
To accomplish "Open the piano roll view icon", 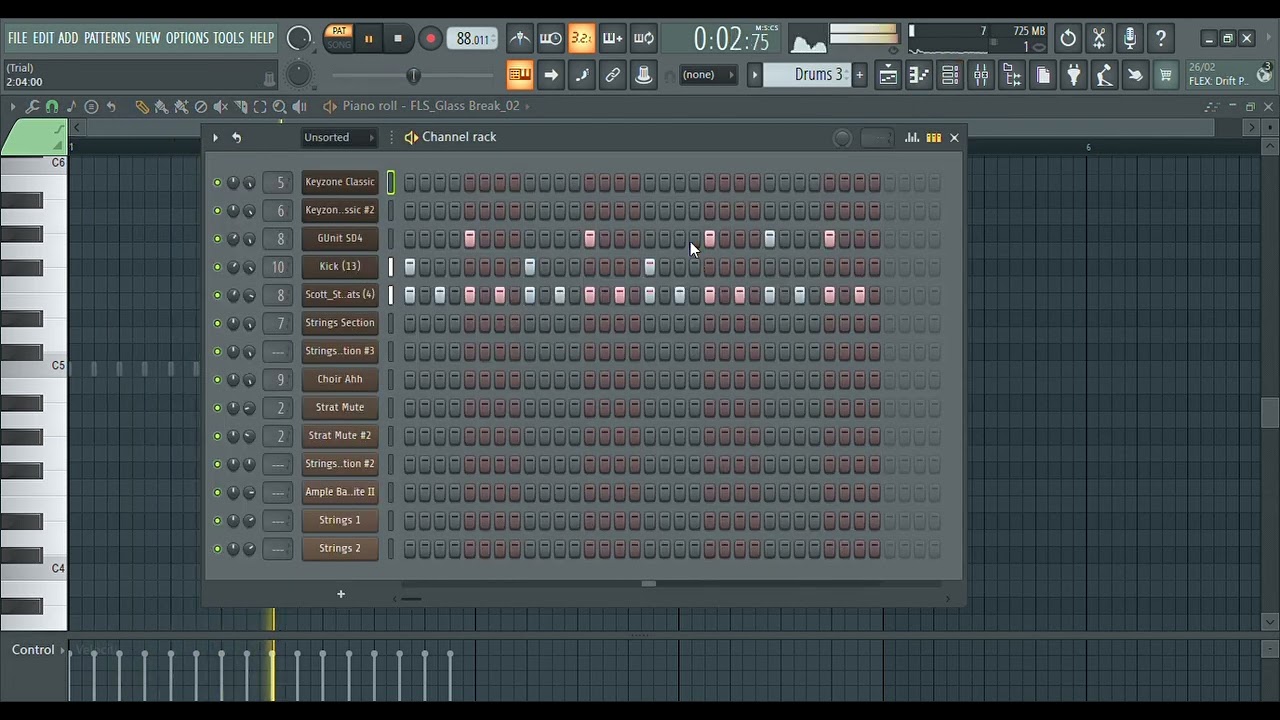I will (x=919, y=75).
